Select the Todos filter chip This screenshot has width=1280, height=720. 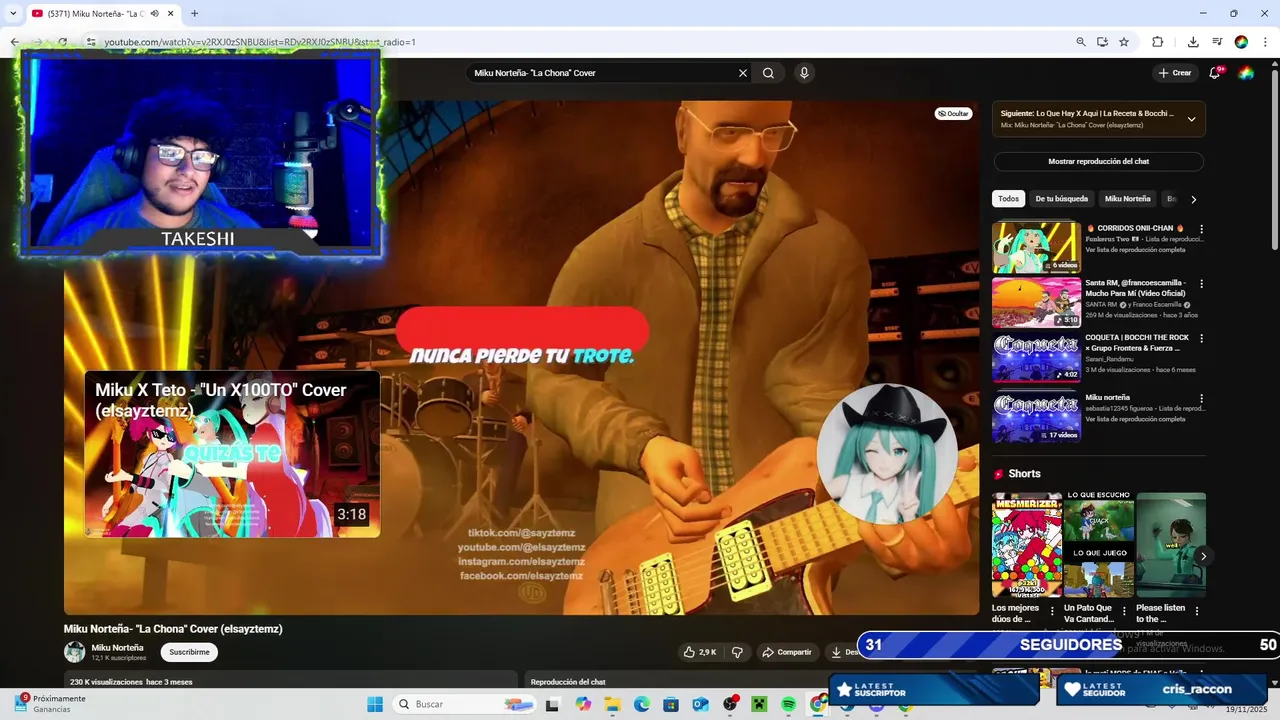1008,199
